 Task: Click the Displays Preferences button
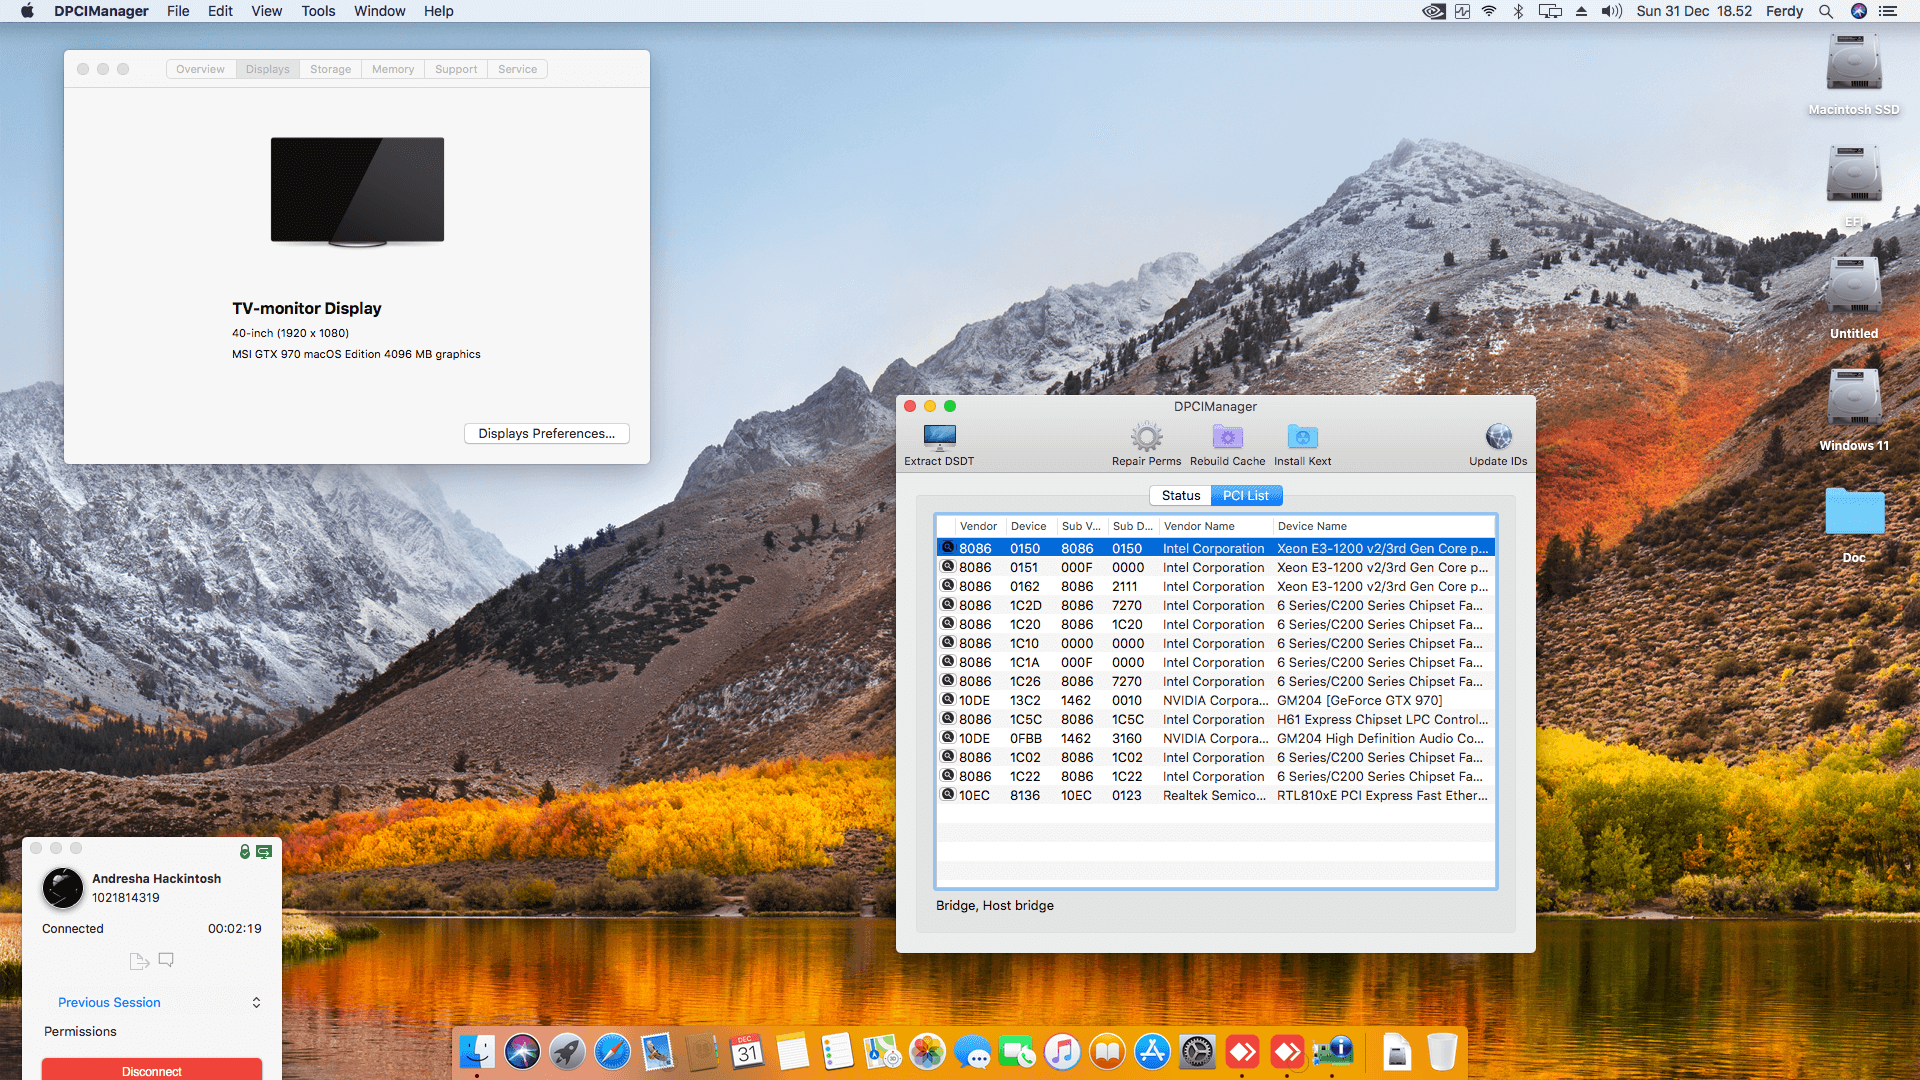546,433
